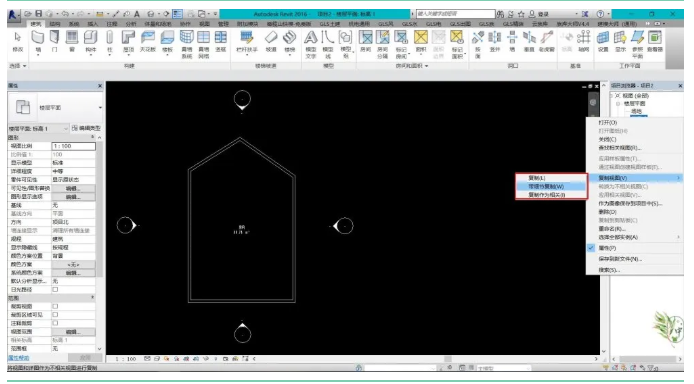The image size is (694, 384).
Task: Select the Floor (楼板) tool
Action: 167,42
